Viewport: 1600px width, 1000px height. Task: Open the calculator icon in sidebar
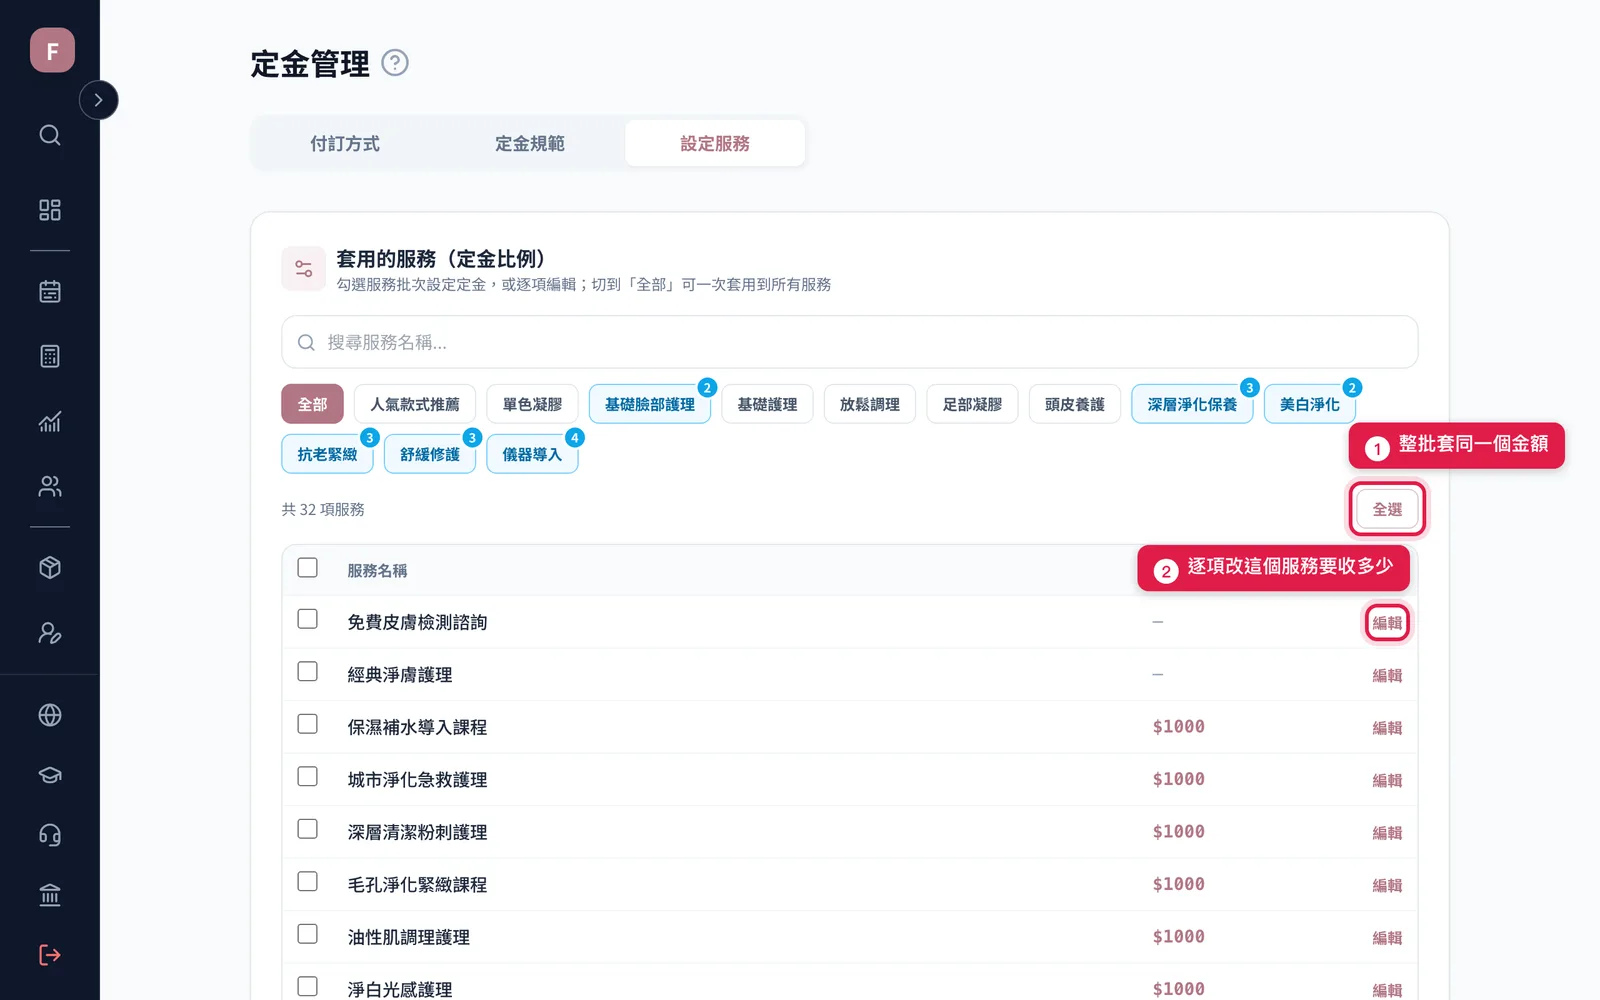click(x=50, y=356)
